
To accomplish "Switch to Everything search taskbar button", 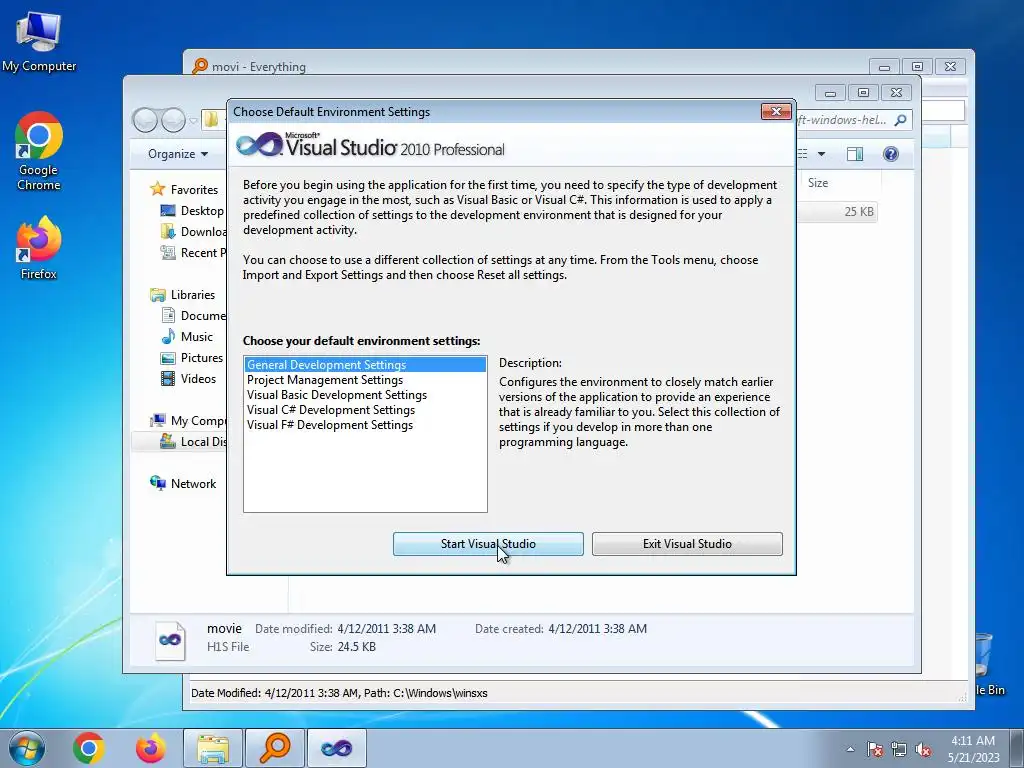I will [x=275, y=748].
